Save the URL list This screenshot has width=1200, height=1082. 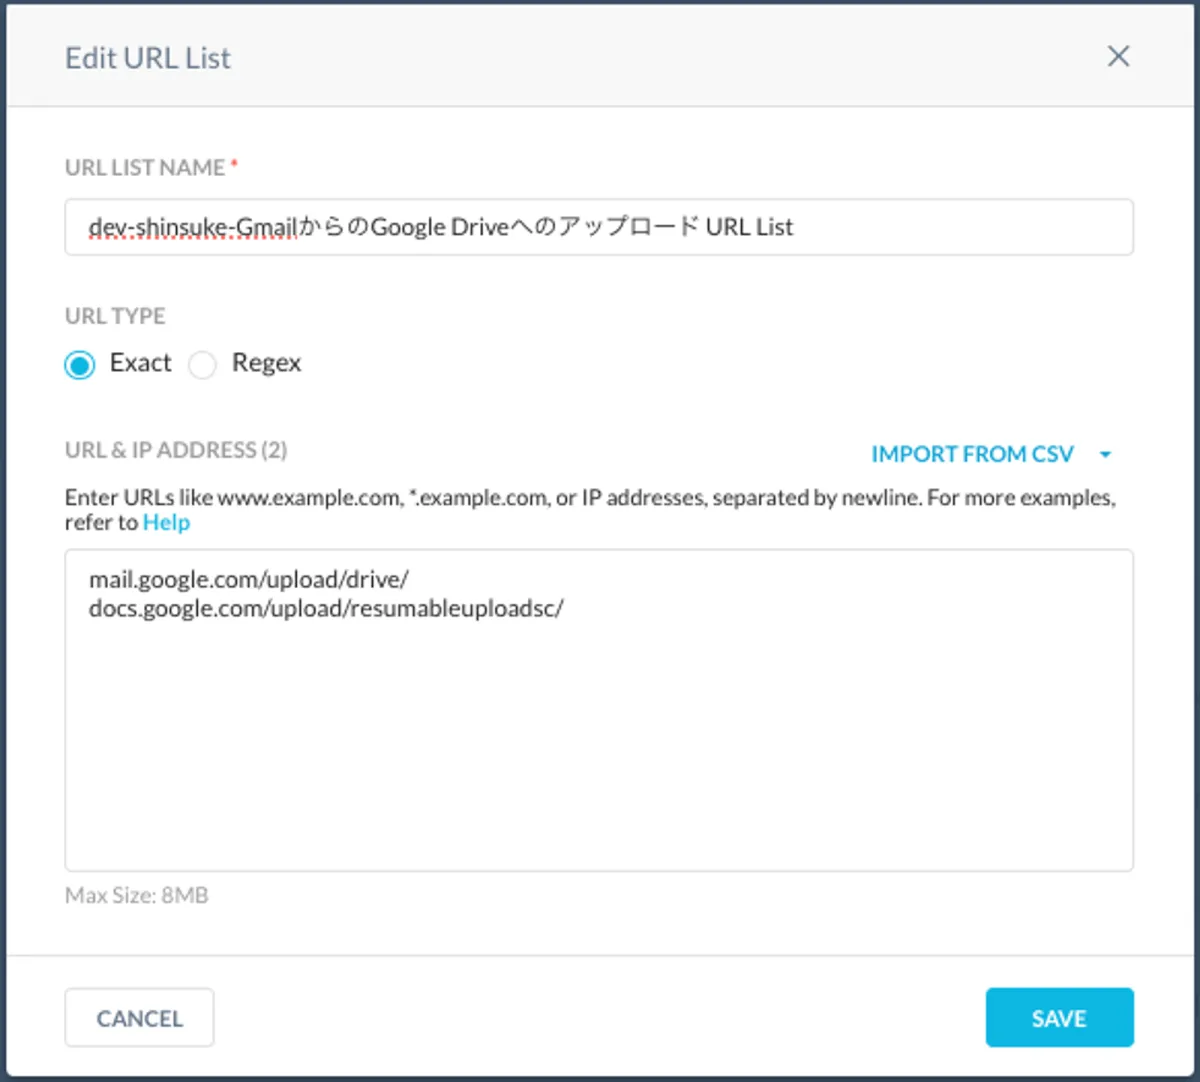[x=1059, y=1018]
